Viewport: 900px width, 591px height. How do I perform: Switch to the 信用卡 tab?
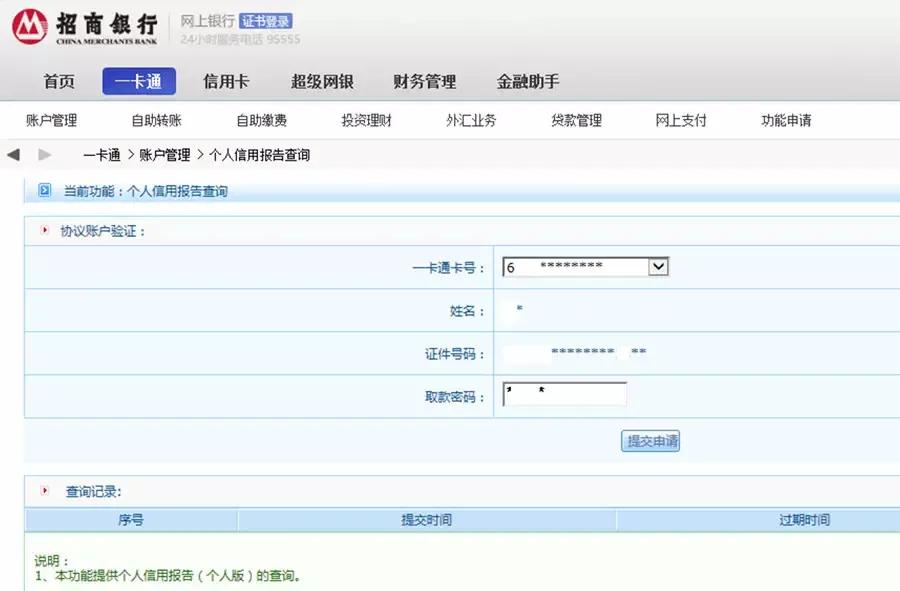pyautogui.click(x=225, y=82)
